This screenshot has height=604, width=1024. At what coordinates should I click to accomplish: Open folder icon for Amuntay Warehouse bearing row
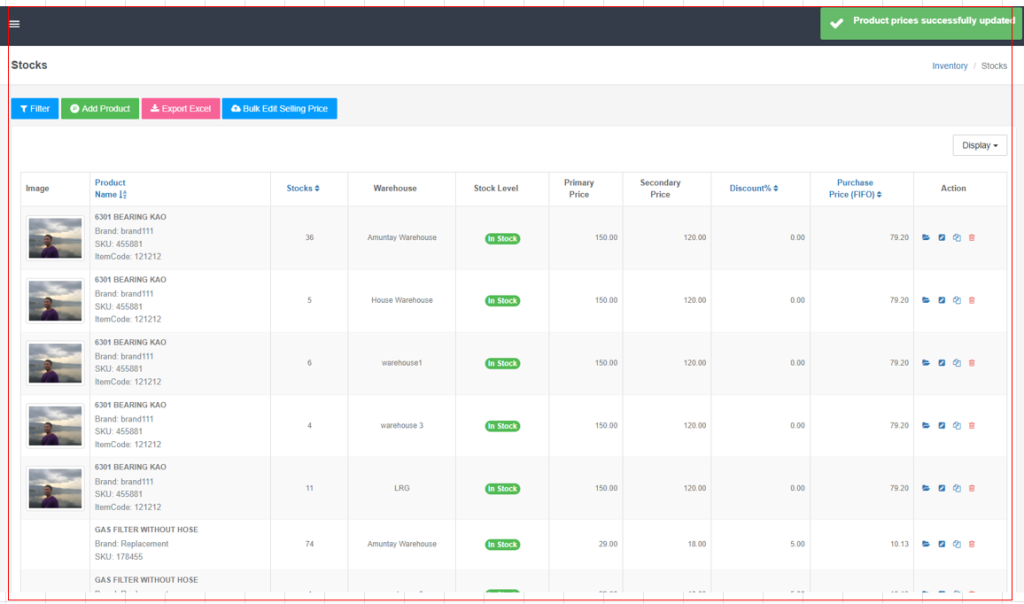(926, 238)
